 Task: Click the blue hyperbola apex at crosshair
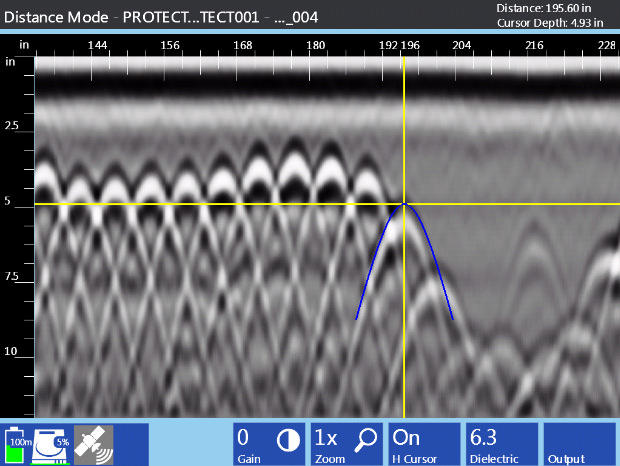pos(404,204)
